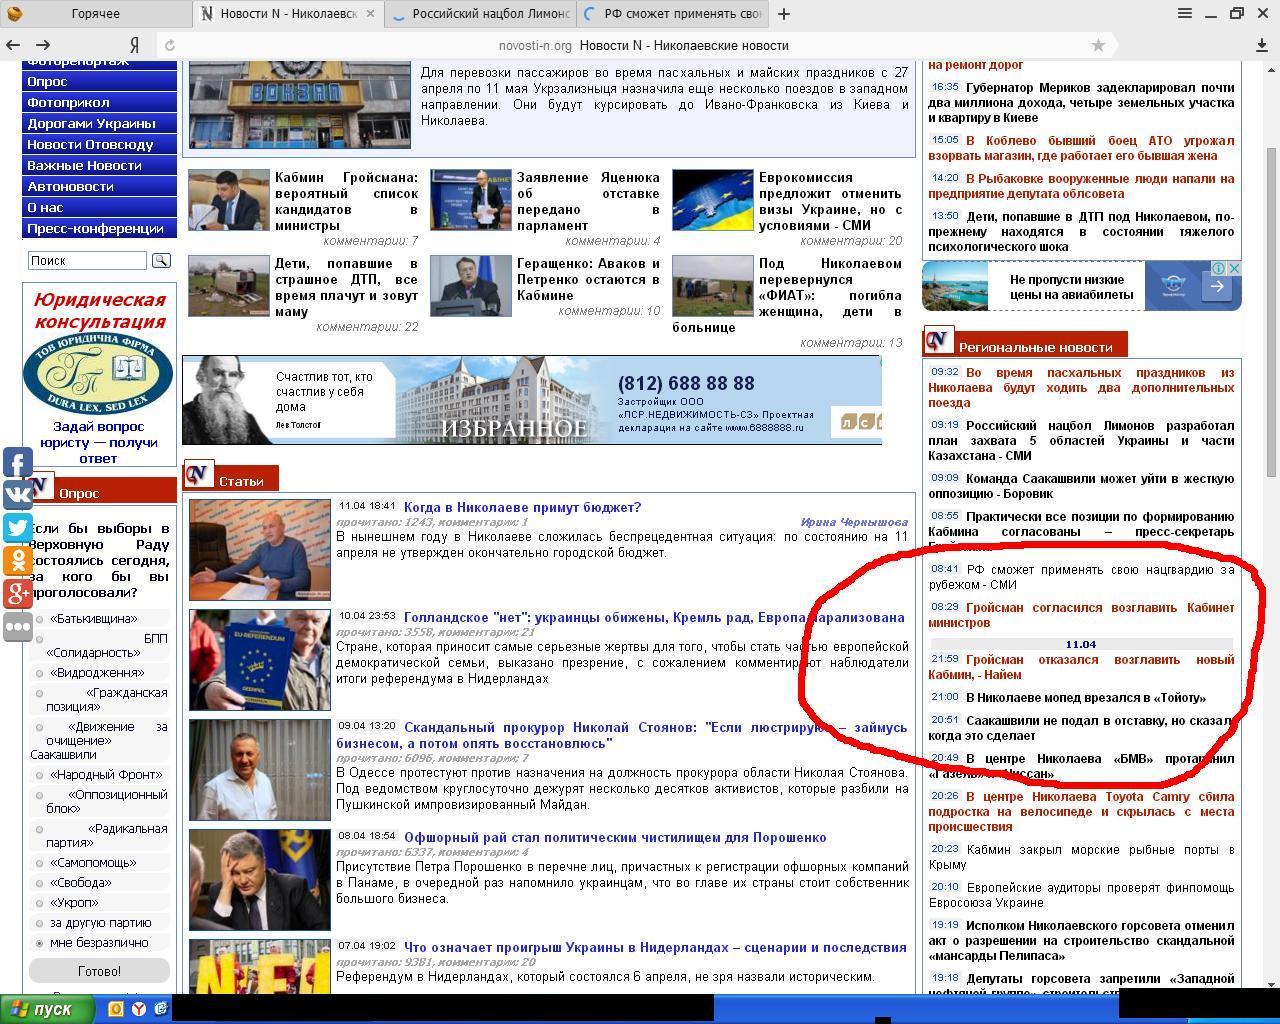
Task: Share via the Odnoklassniki icon
Action: [17, 560]
